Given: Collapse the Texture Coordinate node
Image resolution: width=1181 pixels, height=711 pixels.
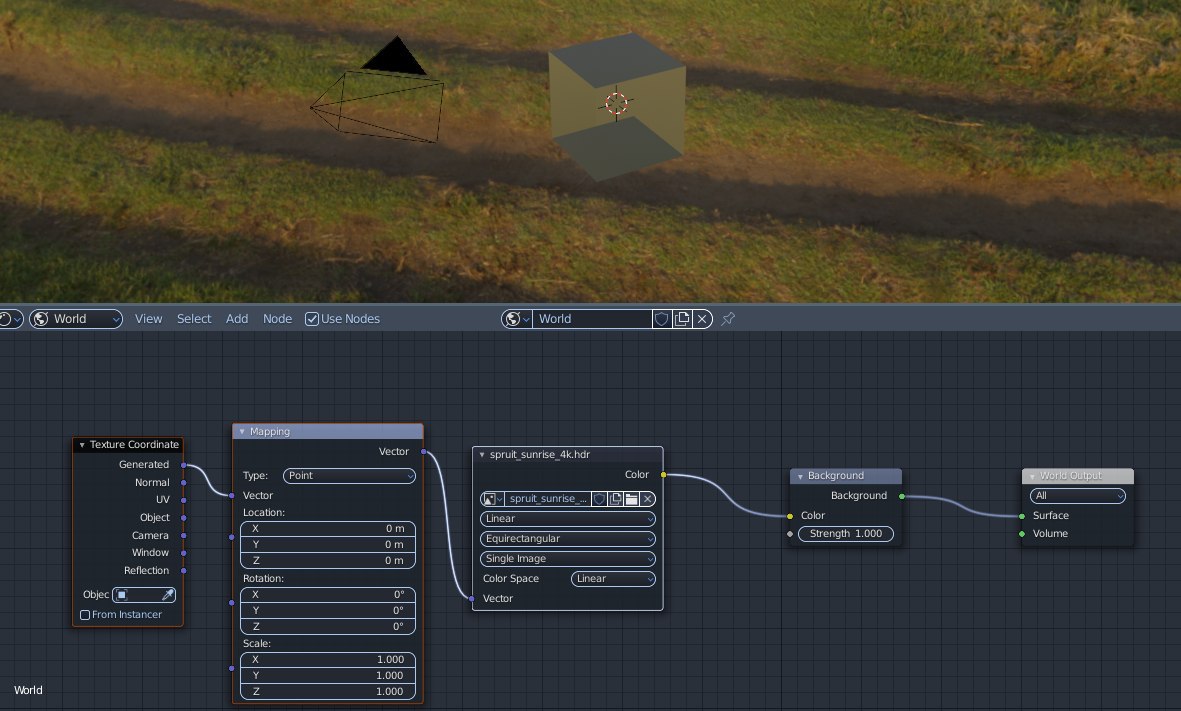Looking at the screenshot, I should pyautogui.click(x=82, y=444).
